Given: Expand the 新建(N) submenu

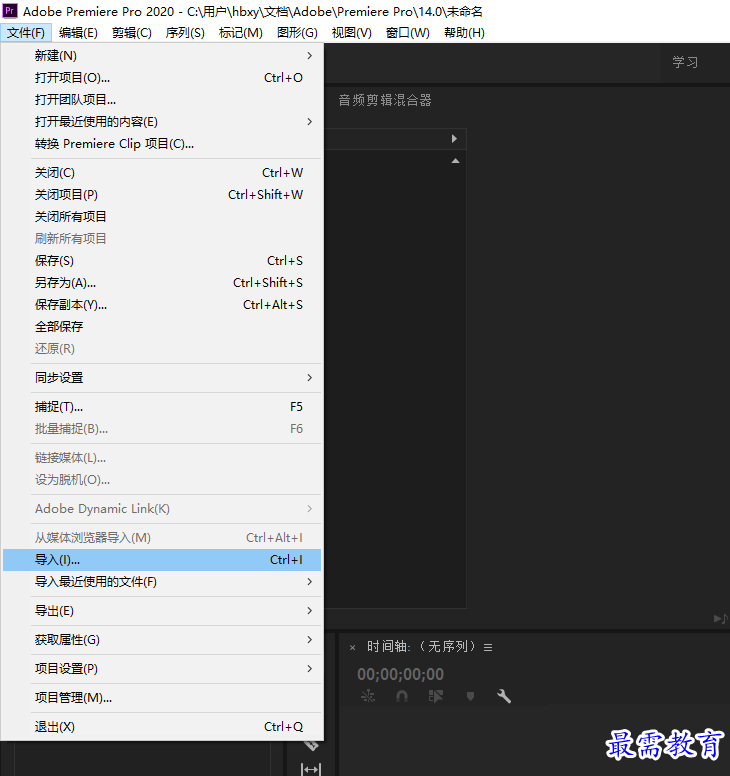Looking at the screenshot, I should coord(162,55).
